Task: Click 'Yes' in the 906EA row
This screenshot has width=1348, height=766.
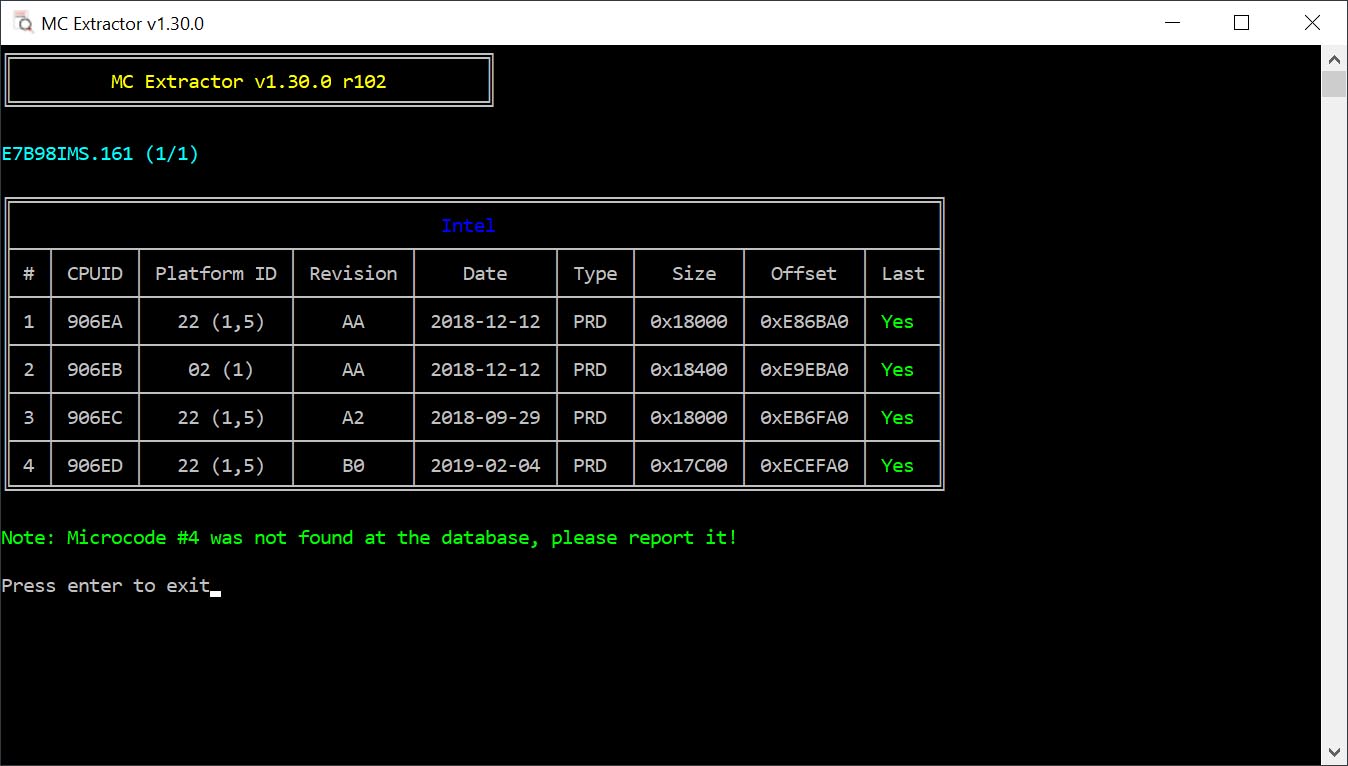Action: (897, 321)
